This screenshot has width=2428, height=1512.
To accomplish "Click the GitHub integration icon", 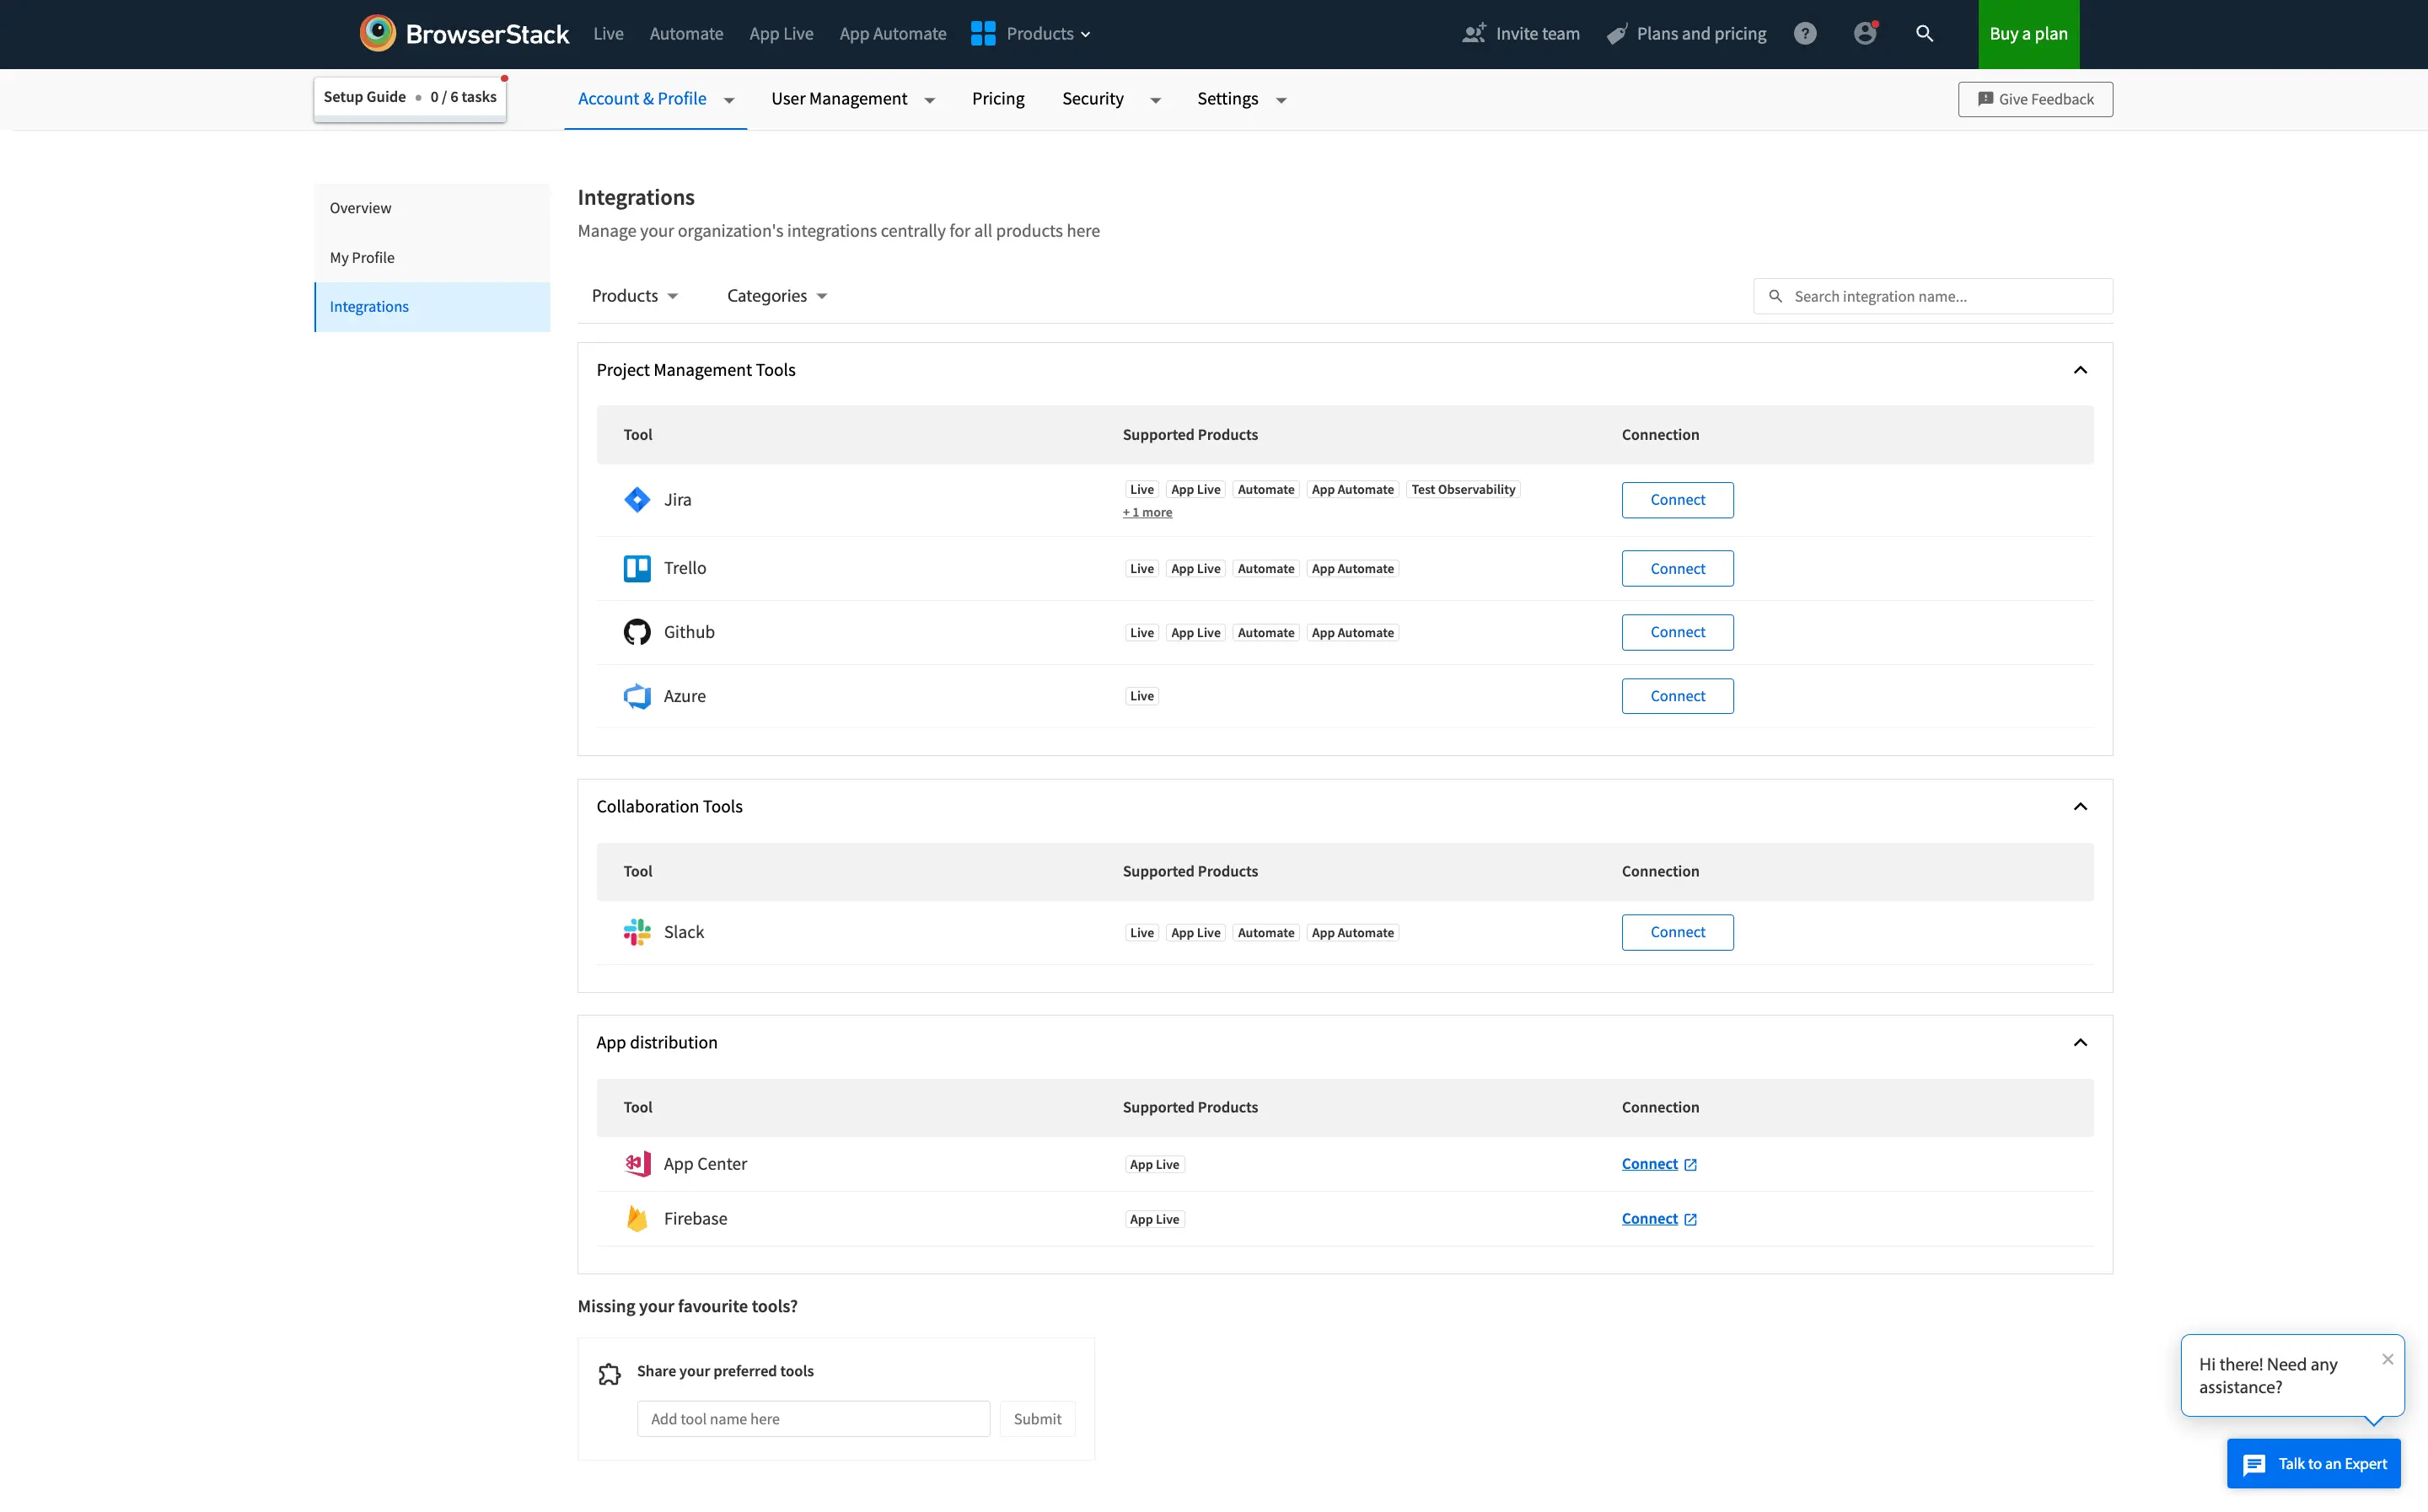I will point(637,630).
